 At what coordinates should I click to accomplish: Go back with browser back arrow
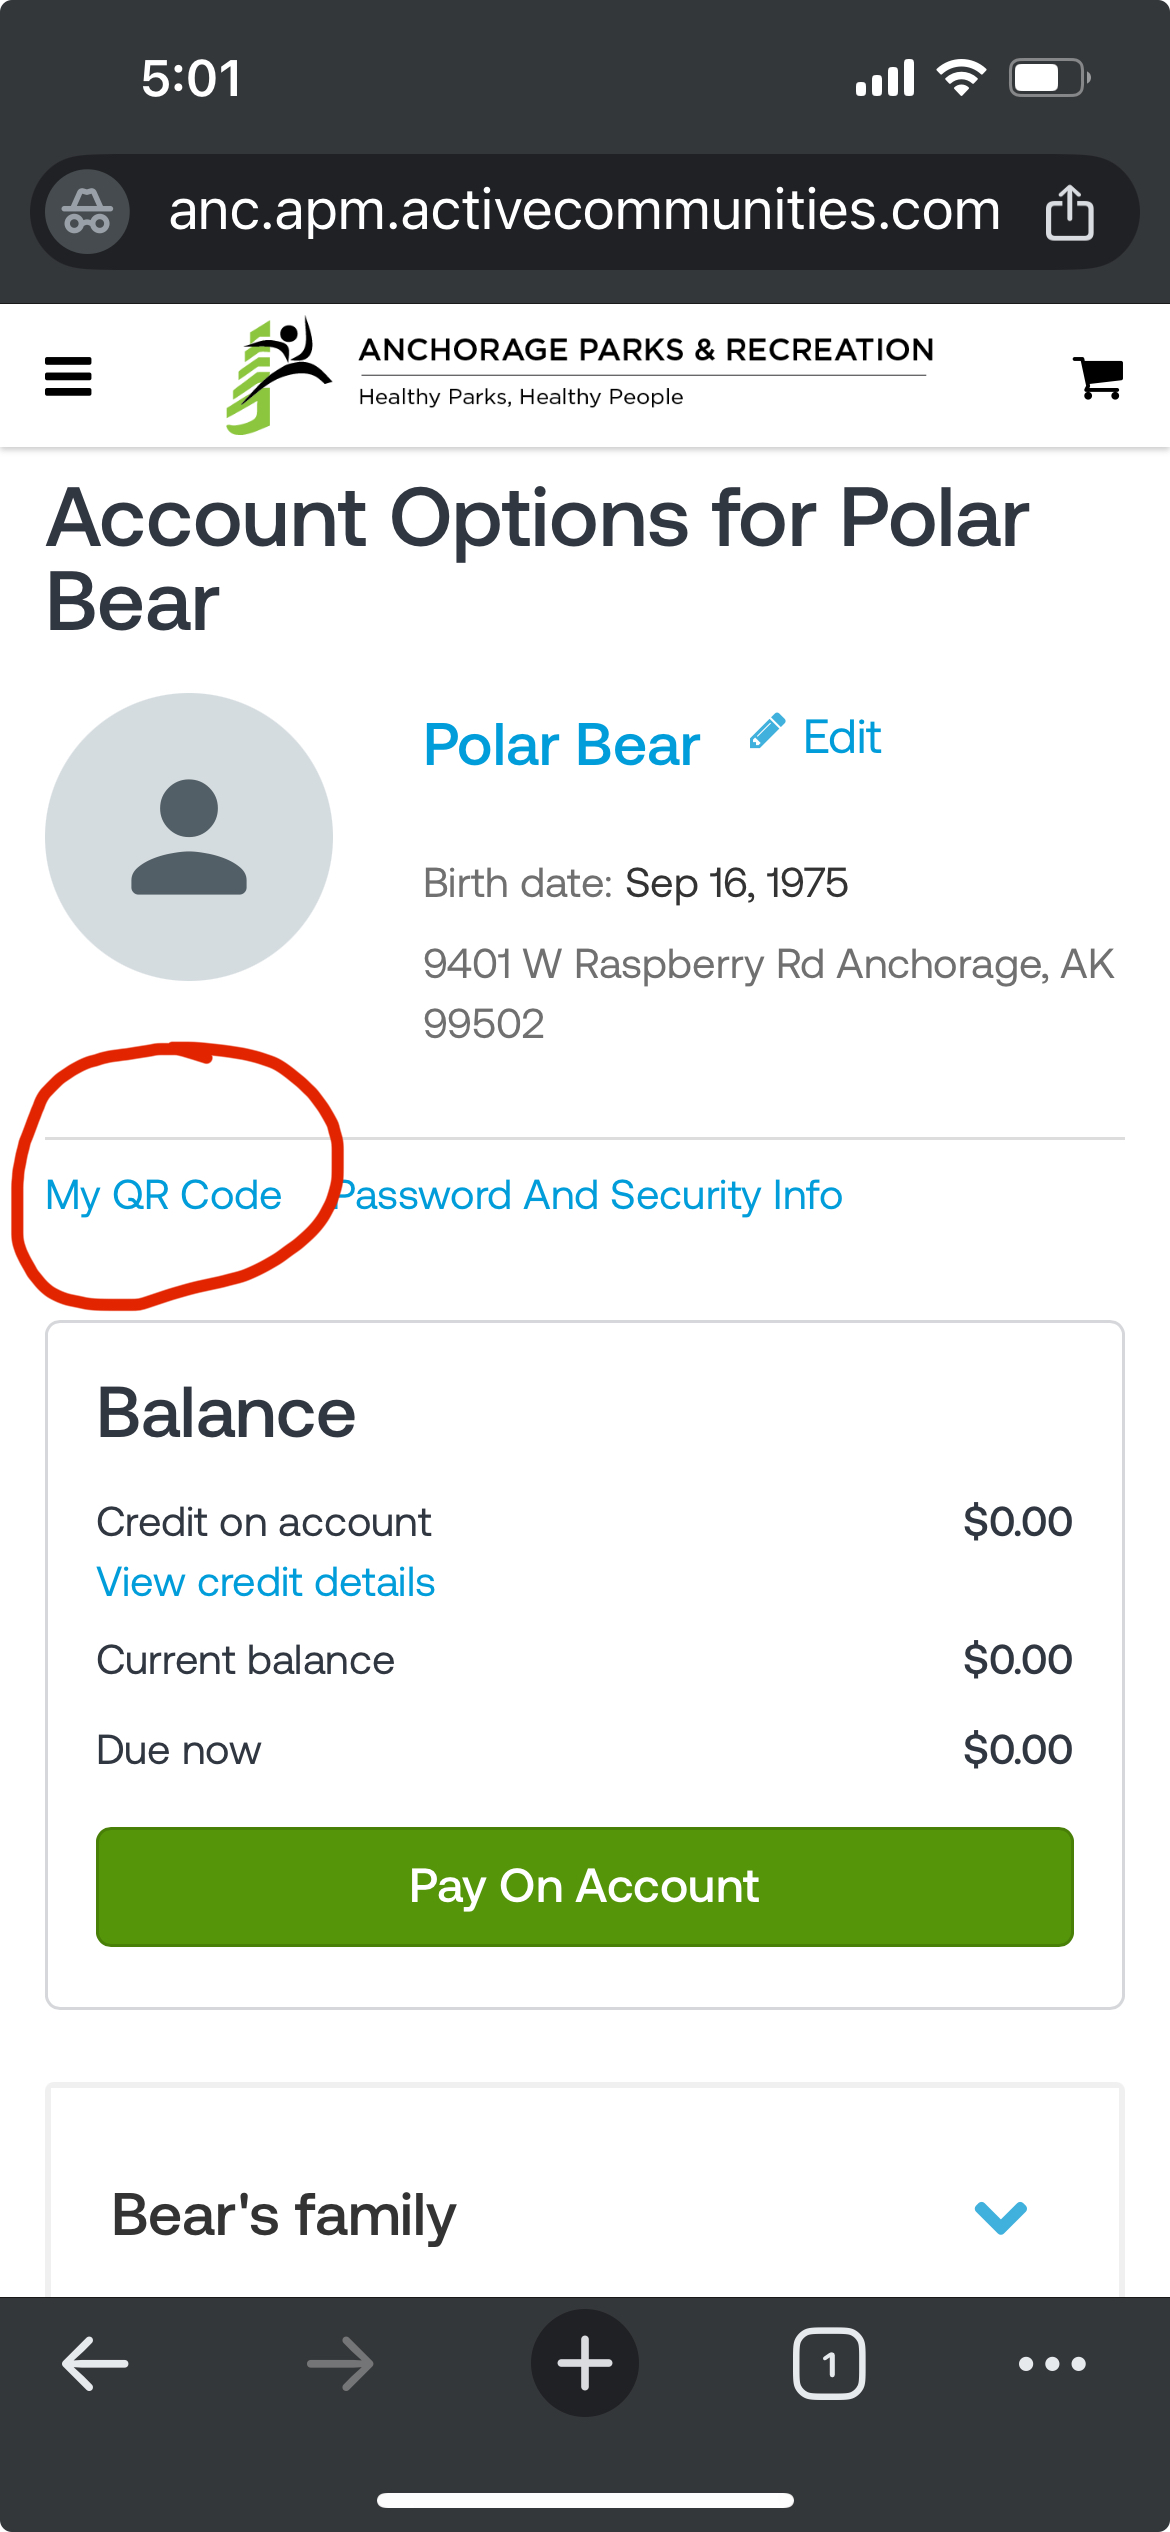[95, 2364]
